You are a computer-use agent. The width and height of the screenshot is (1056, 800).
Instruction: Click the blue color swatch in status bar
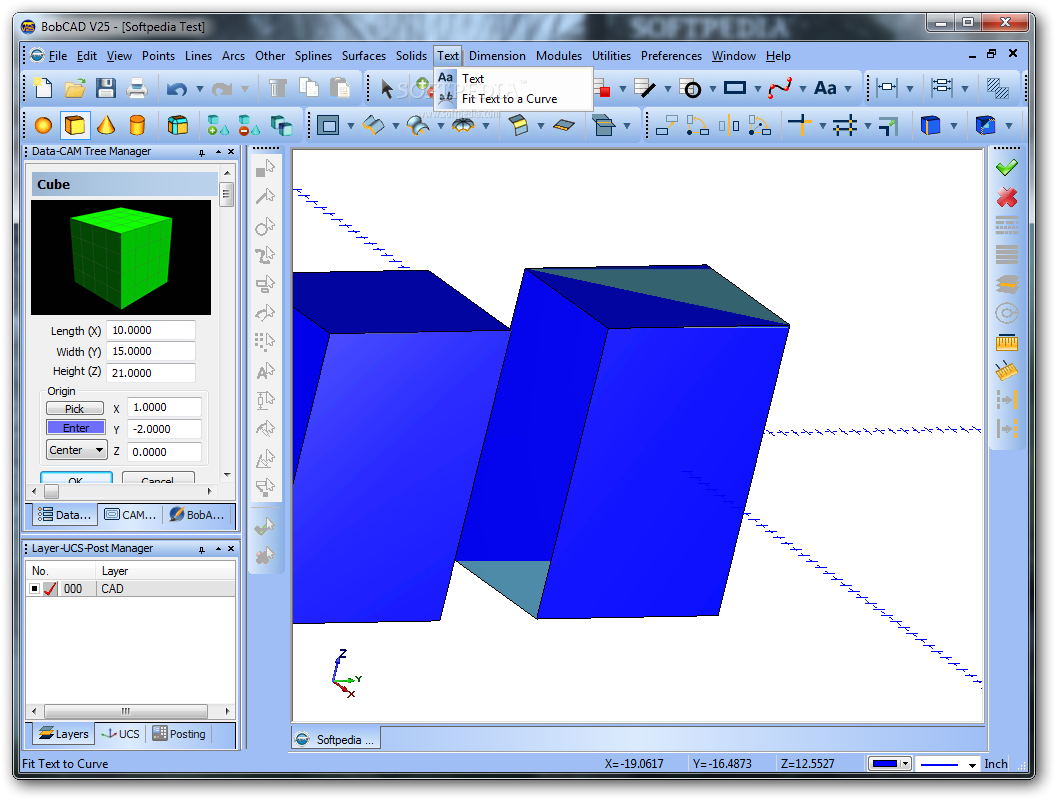click(x=885, y=764)
